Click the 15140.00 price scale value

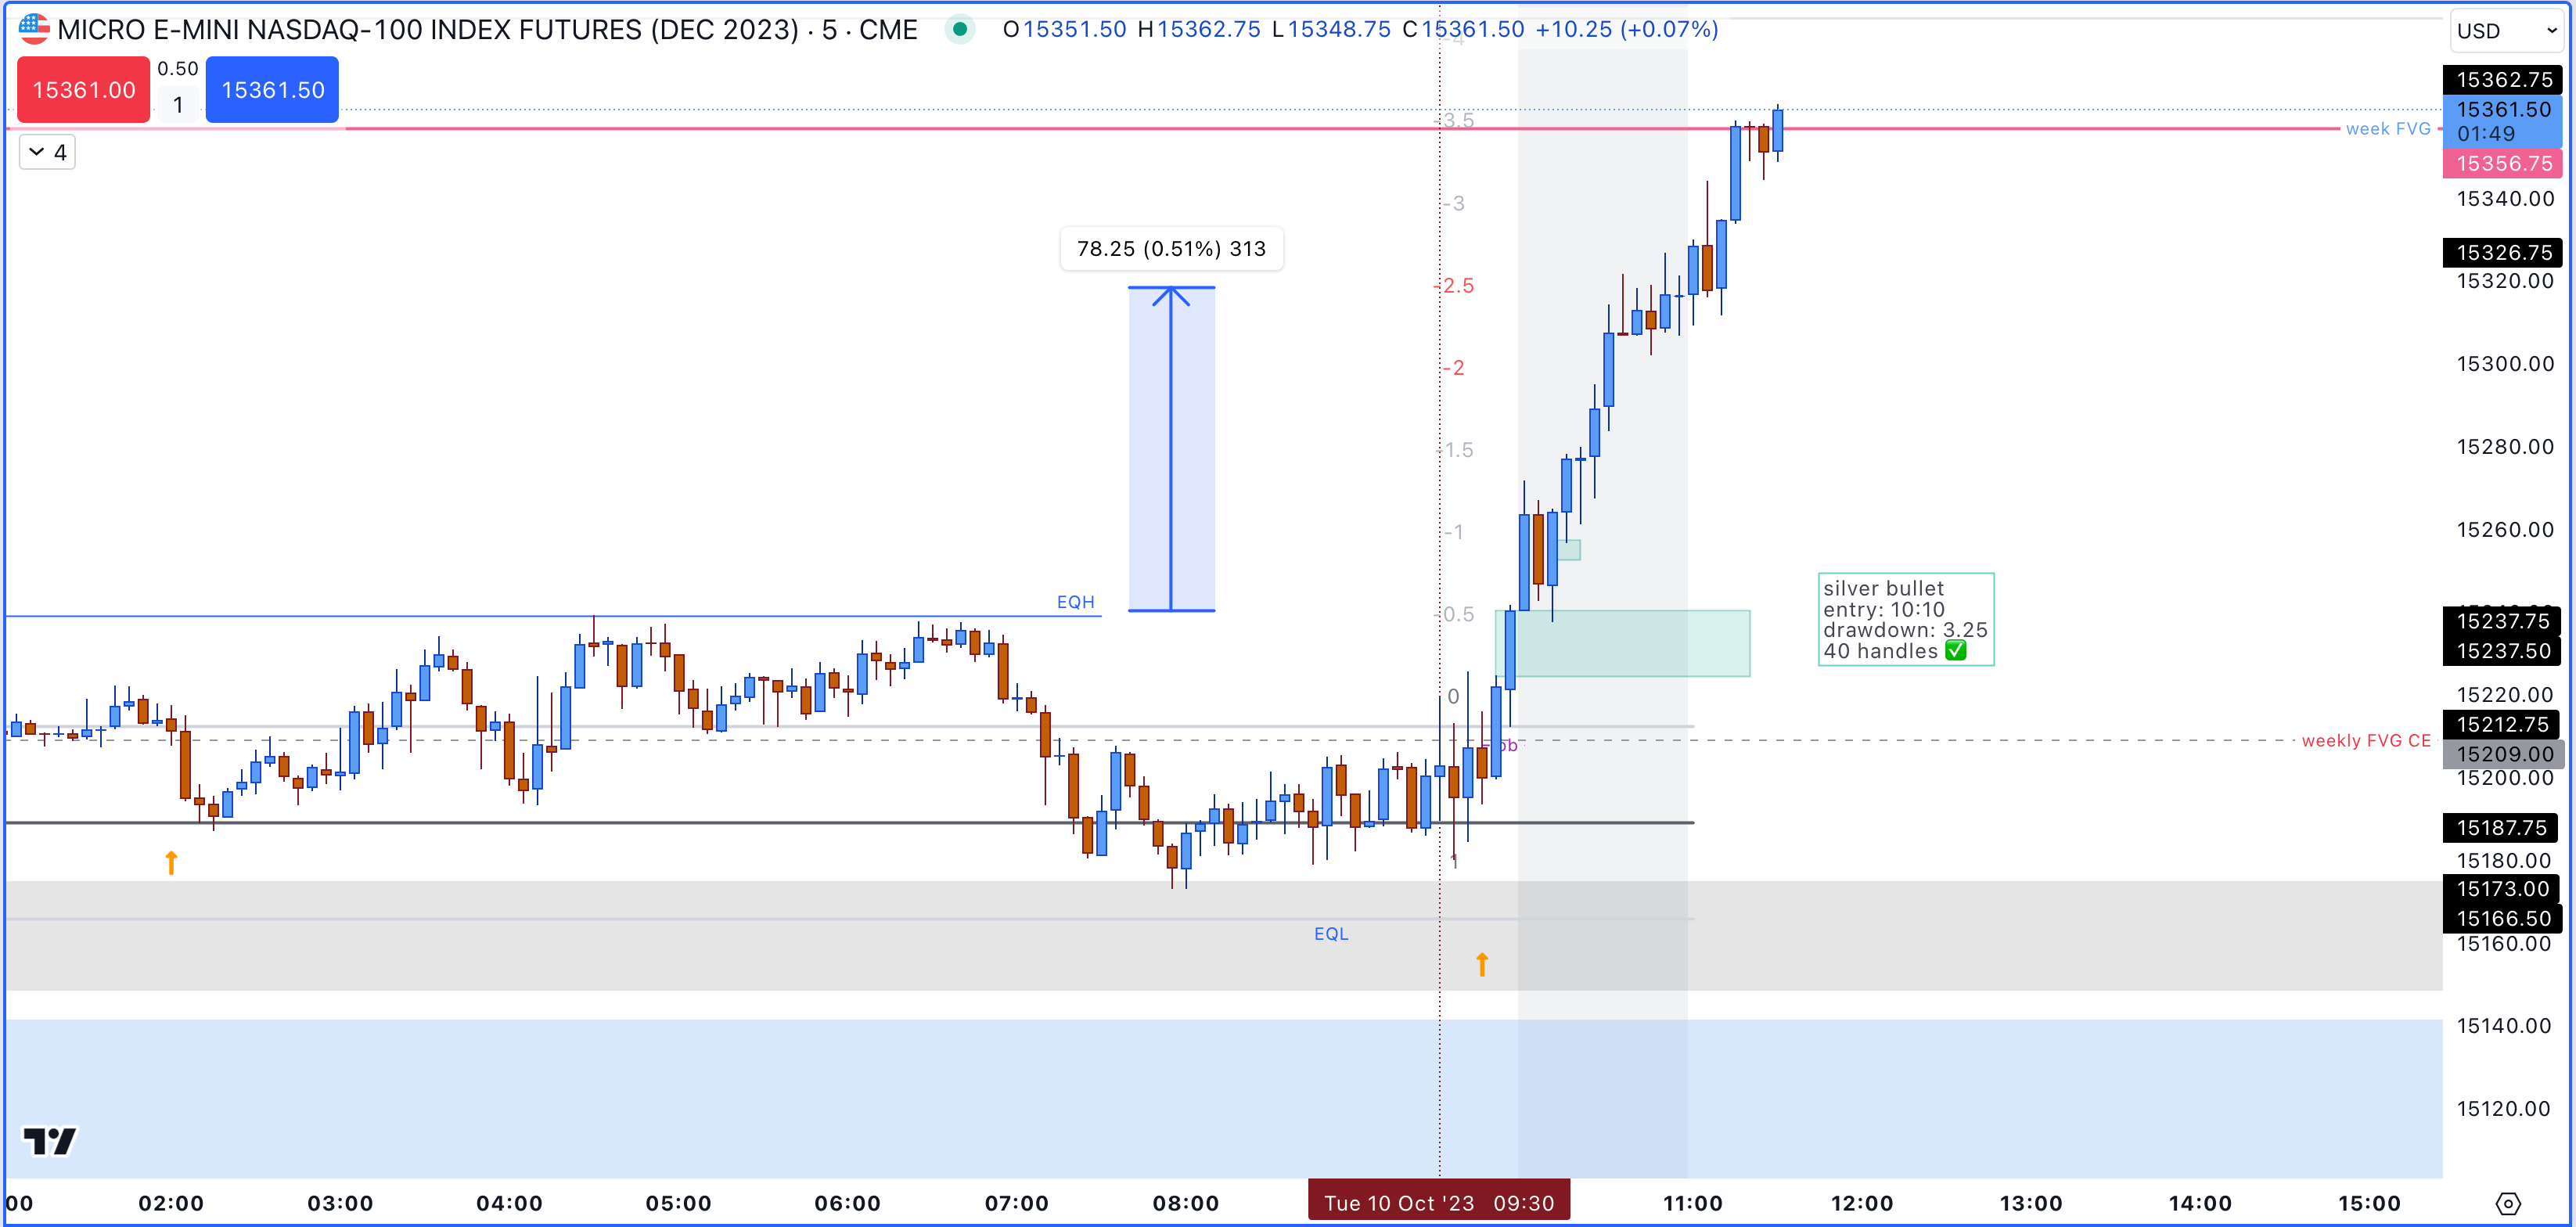[x=2505, y=1026]
